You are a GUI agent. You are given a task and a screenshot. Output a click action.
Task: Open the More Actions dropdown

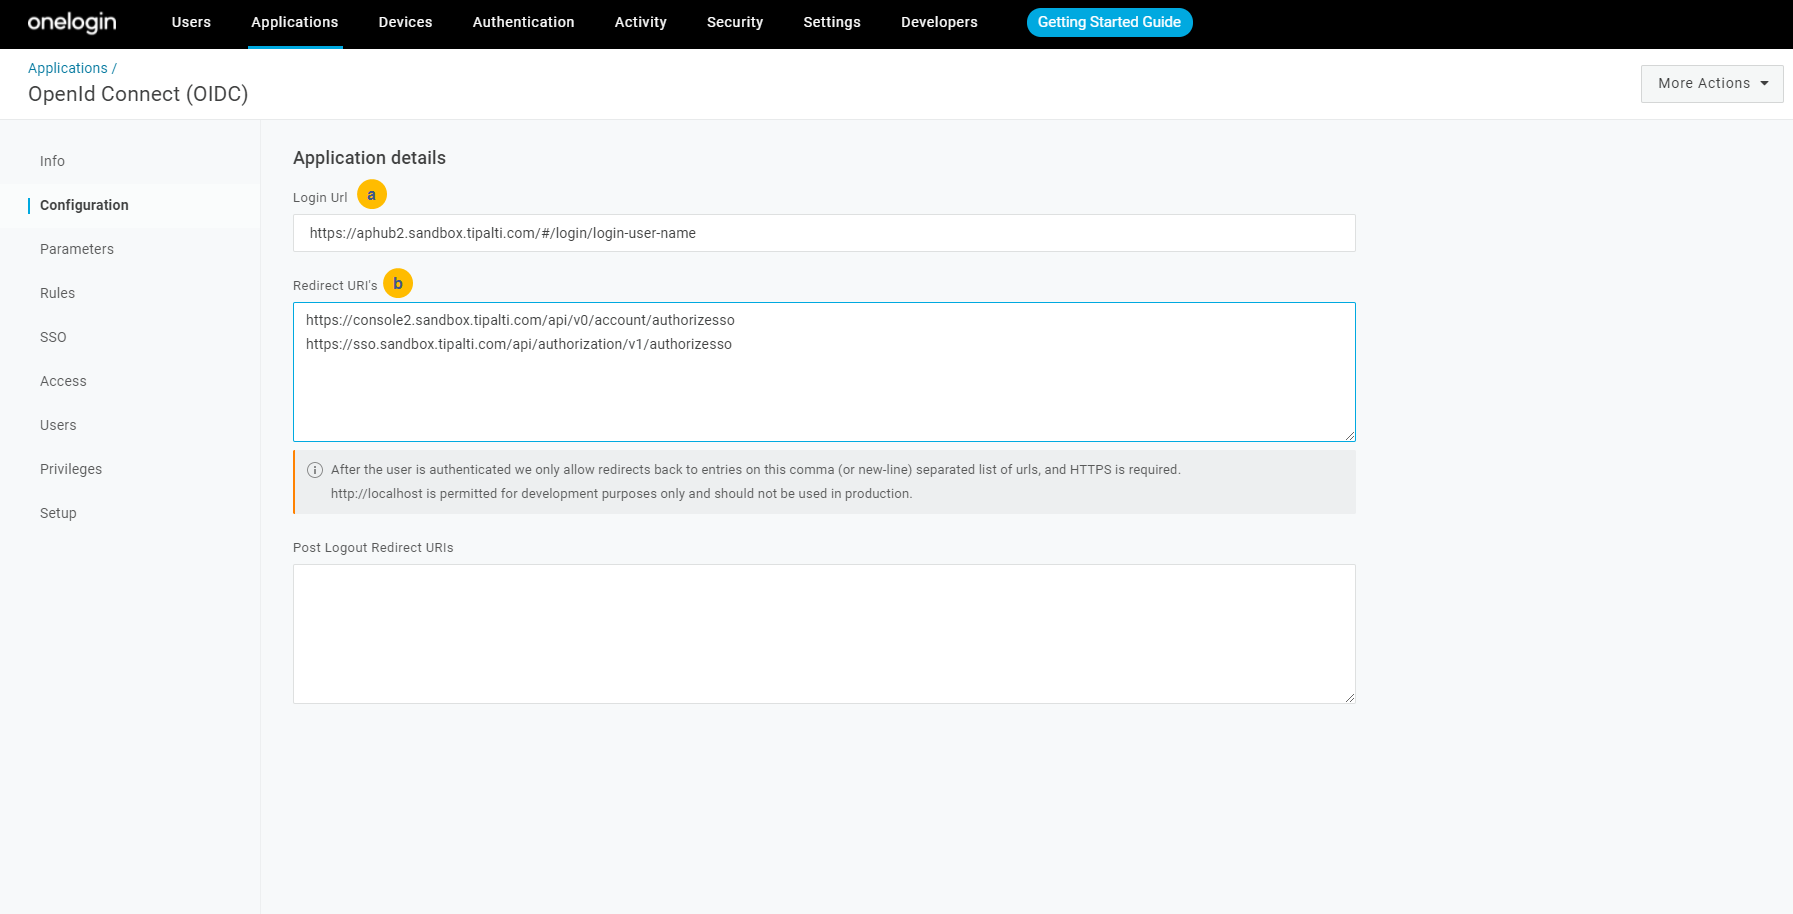(1711, 84)
